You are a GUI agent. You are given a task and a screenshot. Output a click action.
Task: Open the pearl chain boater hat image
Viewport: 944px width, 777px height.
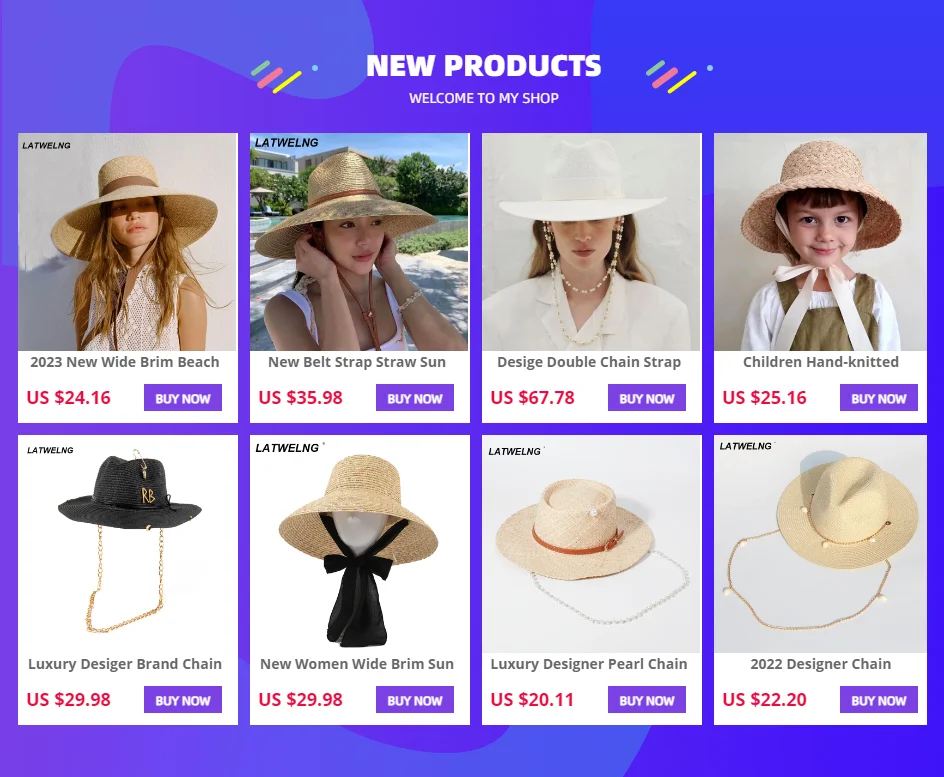[591, 544]
